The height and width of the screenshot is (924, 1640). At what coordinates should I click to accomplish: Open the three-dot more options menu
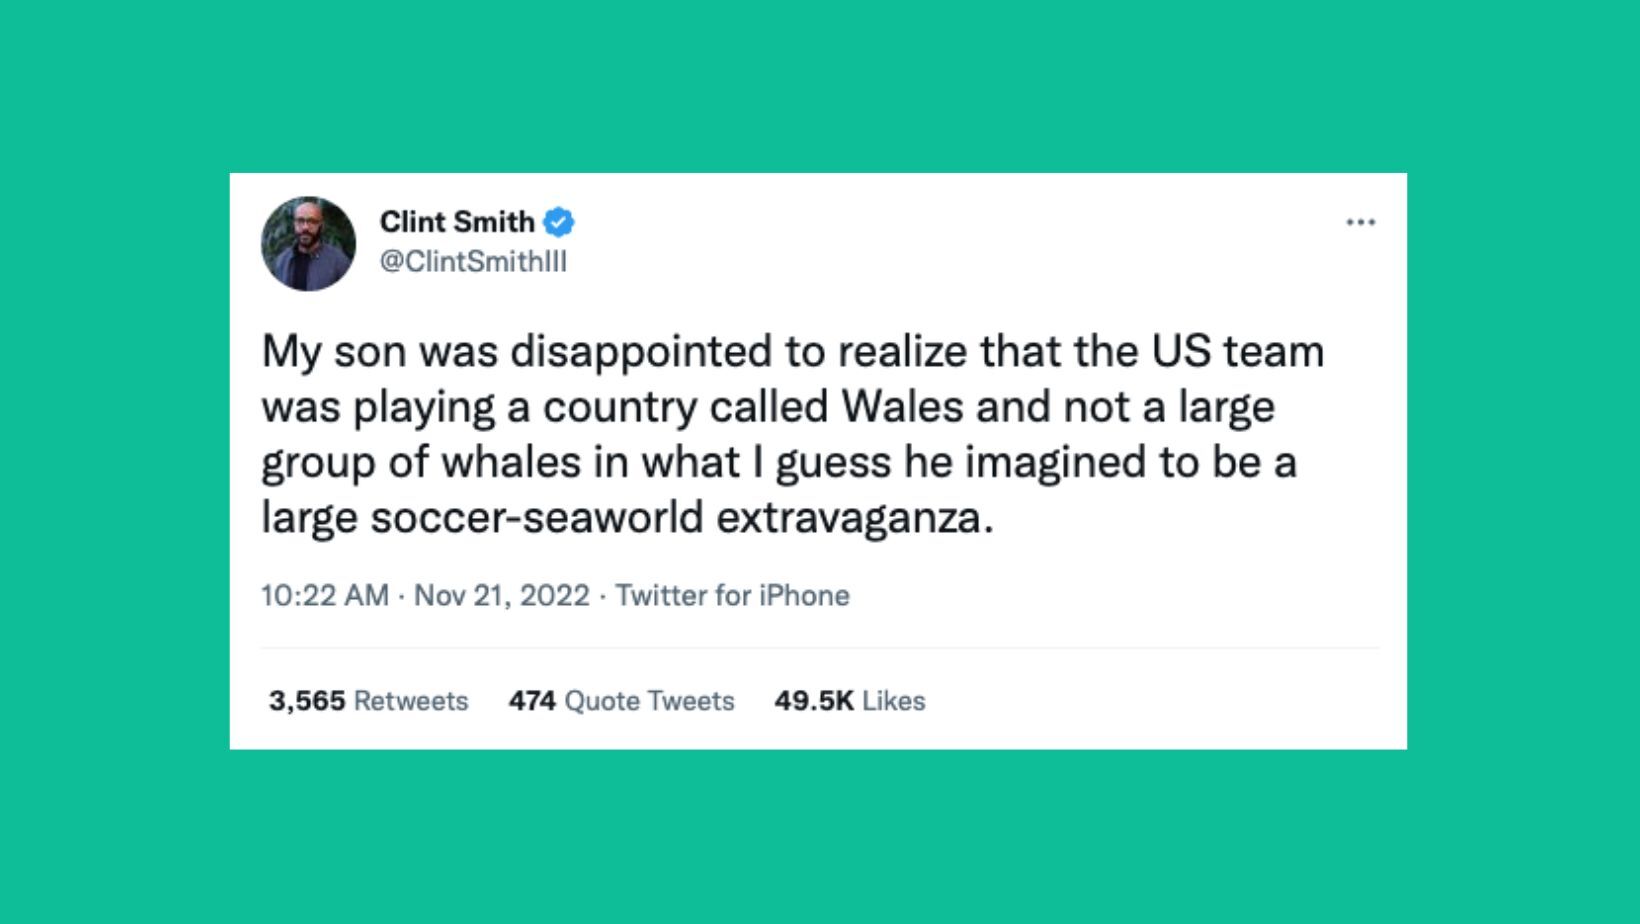point(1360,222)
